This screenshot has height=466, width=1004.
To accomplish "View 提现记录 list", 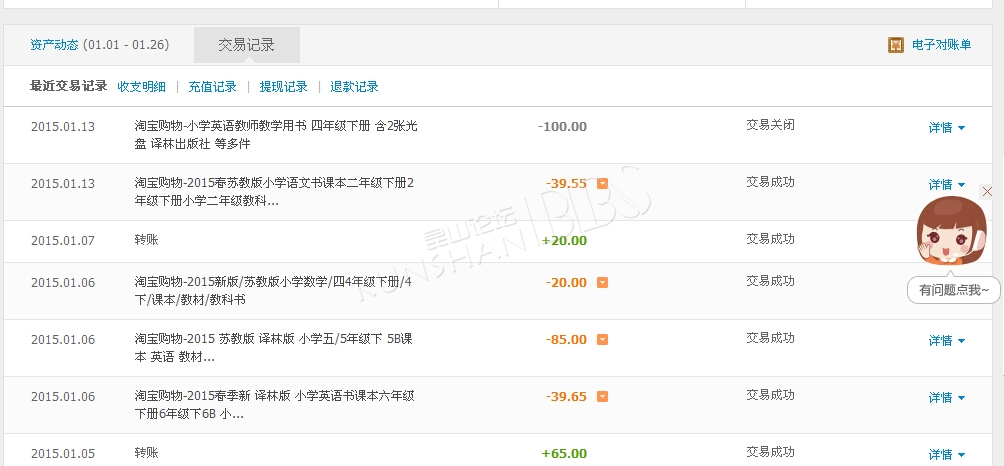I will pyautogui.click(x=284, y=86).
